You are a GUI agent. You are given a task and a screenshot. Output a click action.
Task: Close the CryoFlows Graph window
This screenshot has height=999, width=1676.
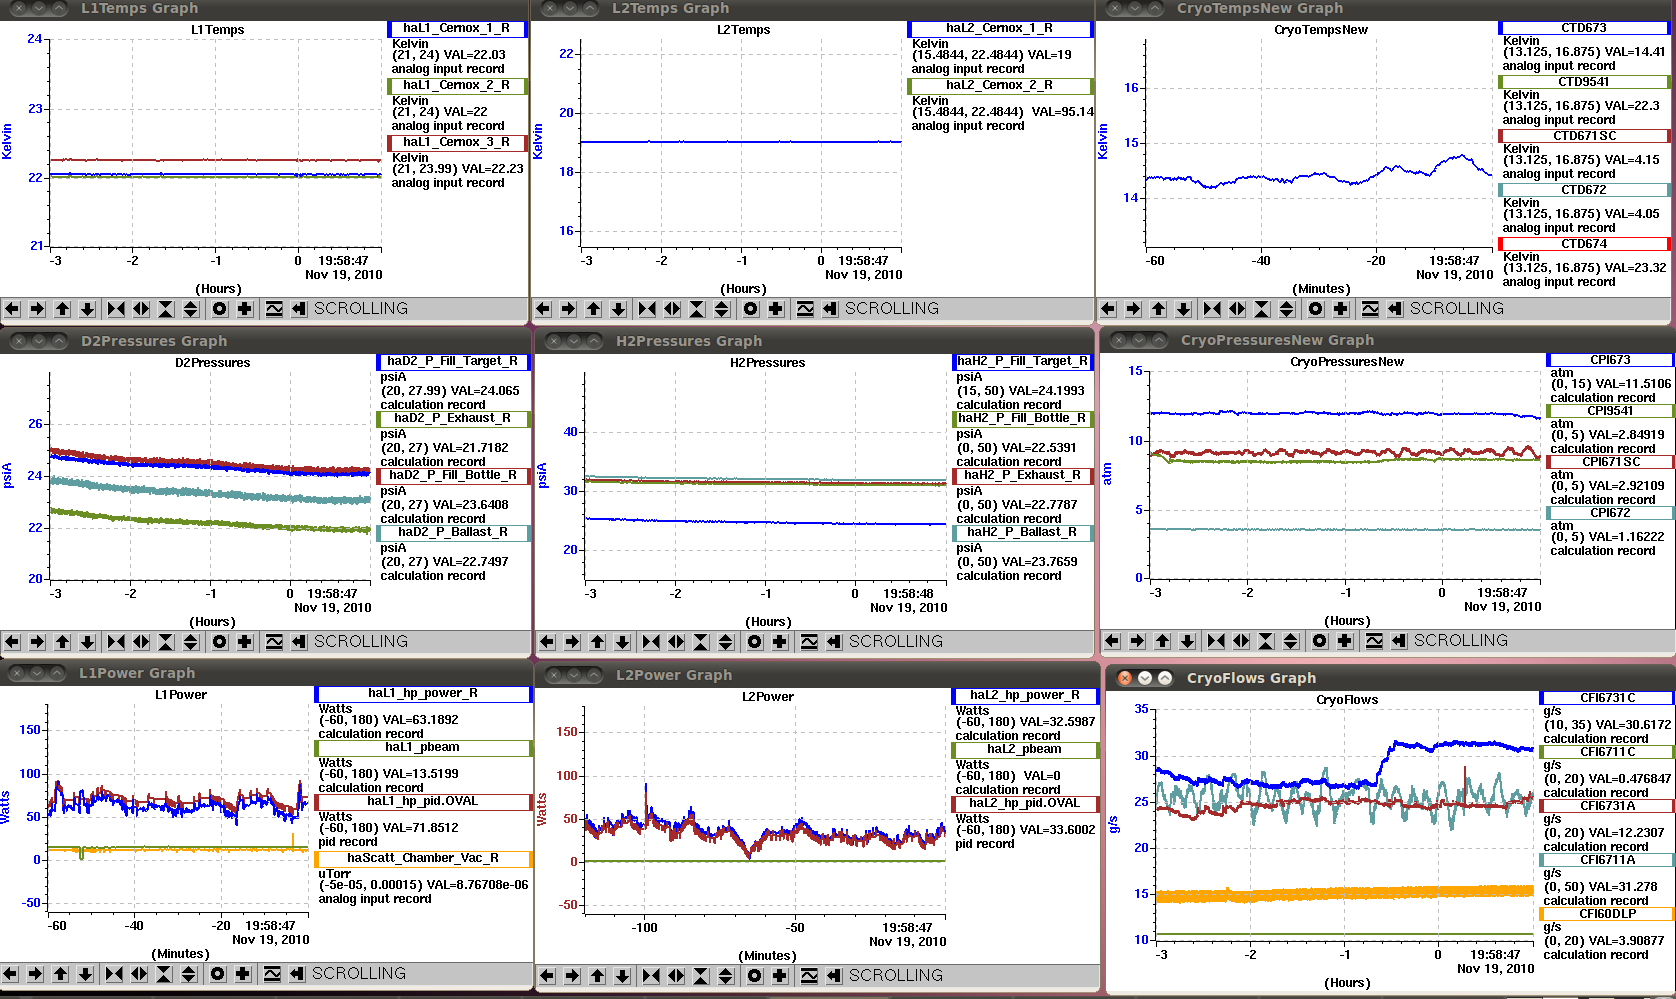(x=1125, y=678)
